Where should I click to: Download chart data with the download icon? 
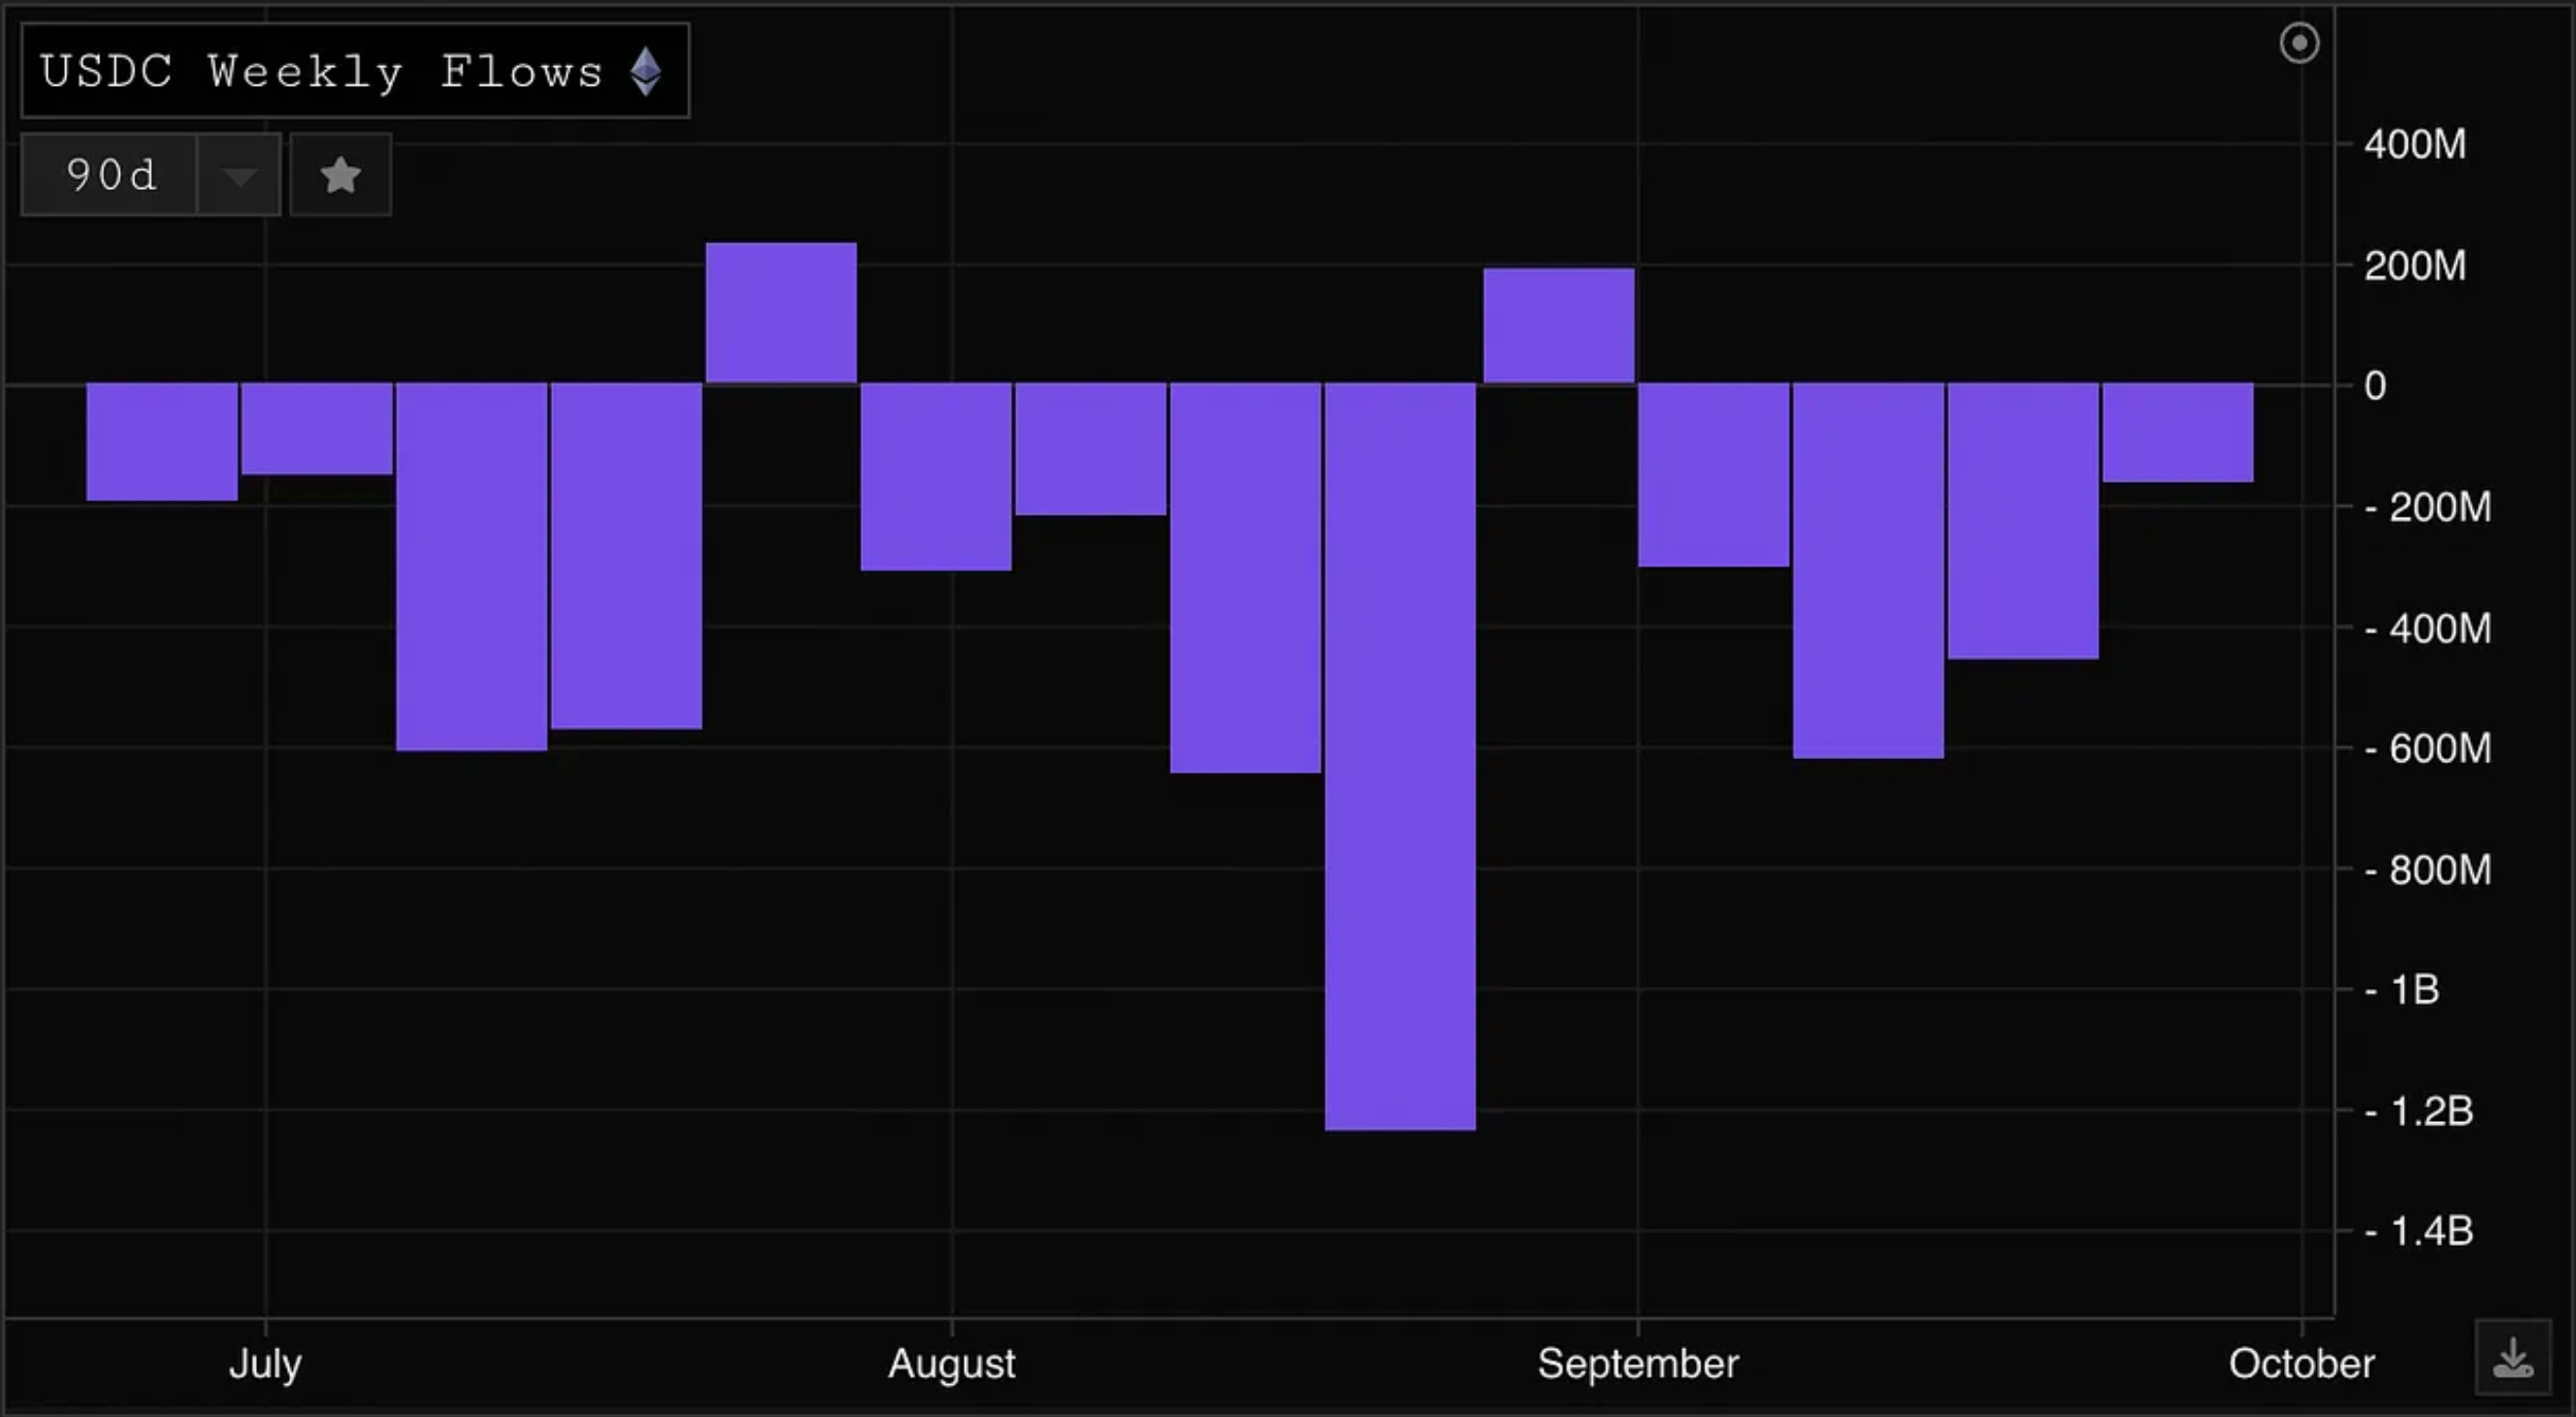click(x=2512, y=1359)
